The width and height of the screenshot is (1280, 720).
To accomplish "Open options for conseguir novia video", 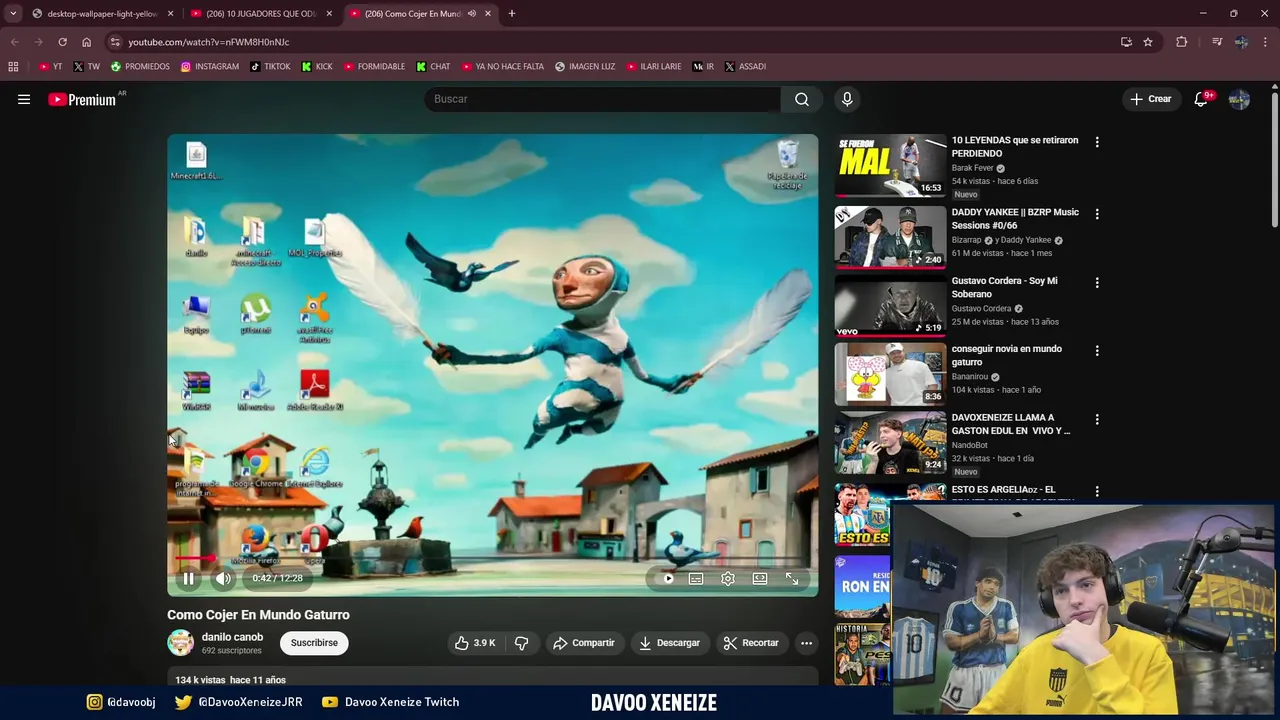I will click(1097, 351).
